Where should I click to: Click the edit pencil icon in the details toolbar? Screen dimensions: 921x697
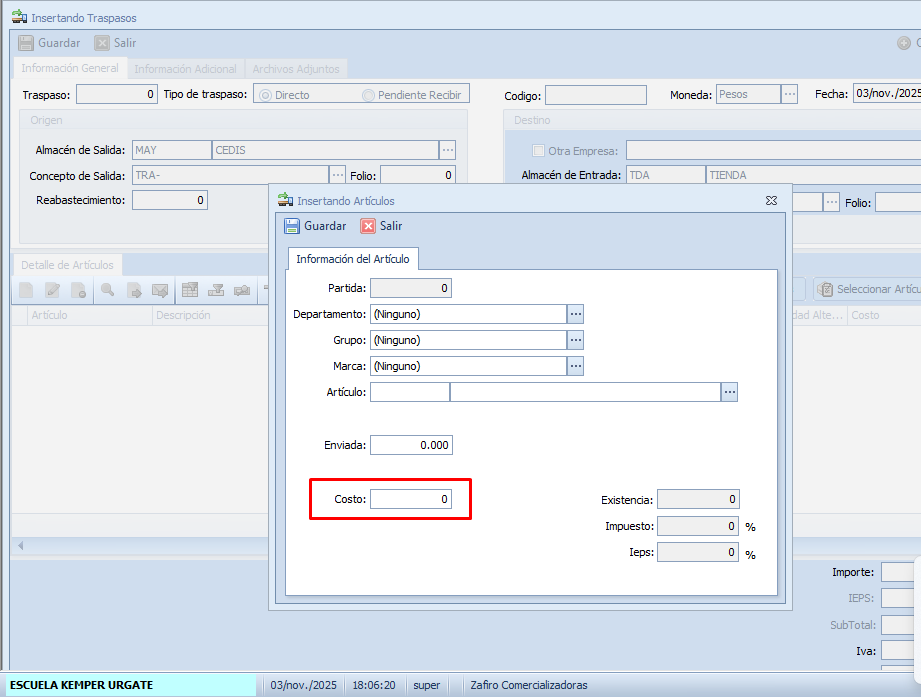click(x=52, y=290)
